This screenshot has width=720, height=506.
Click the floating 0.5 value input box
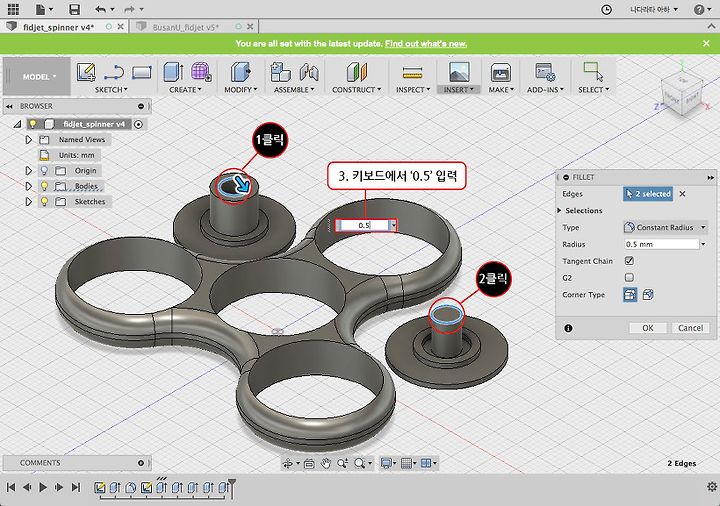coord(363,225)
